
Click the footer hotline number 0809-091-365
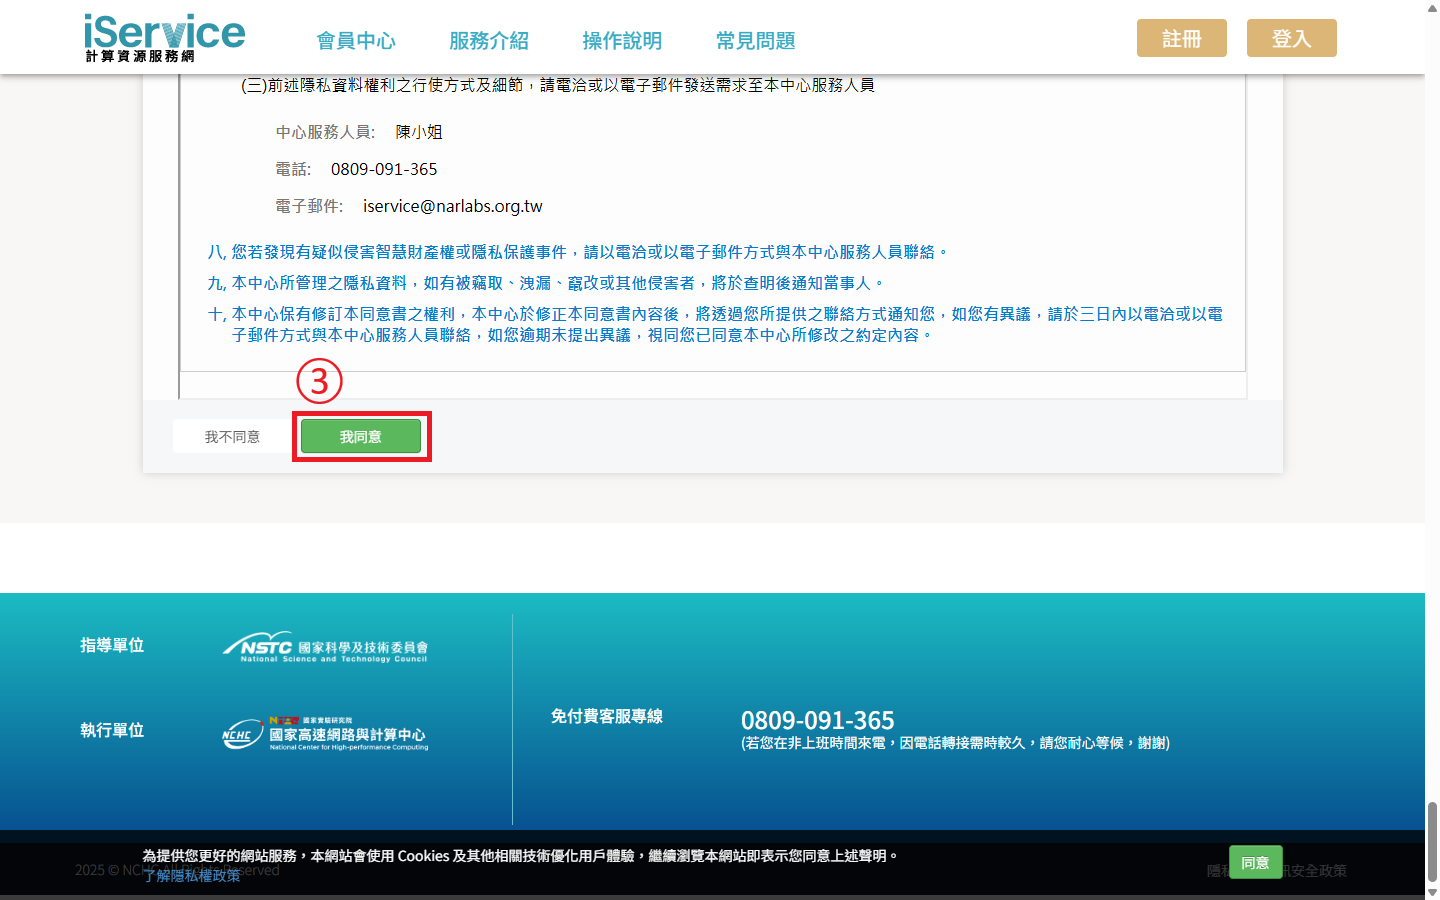click(x=818, y=720)
